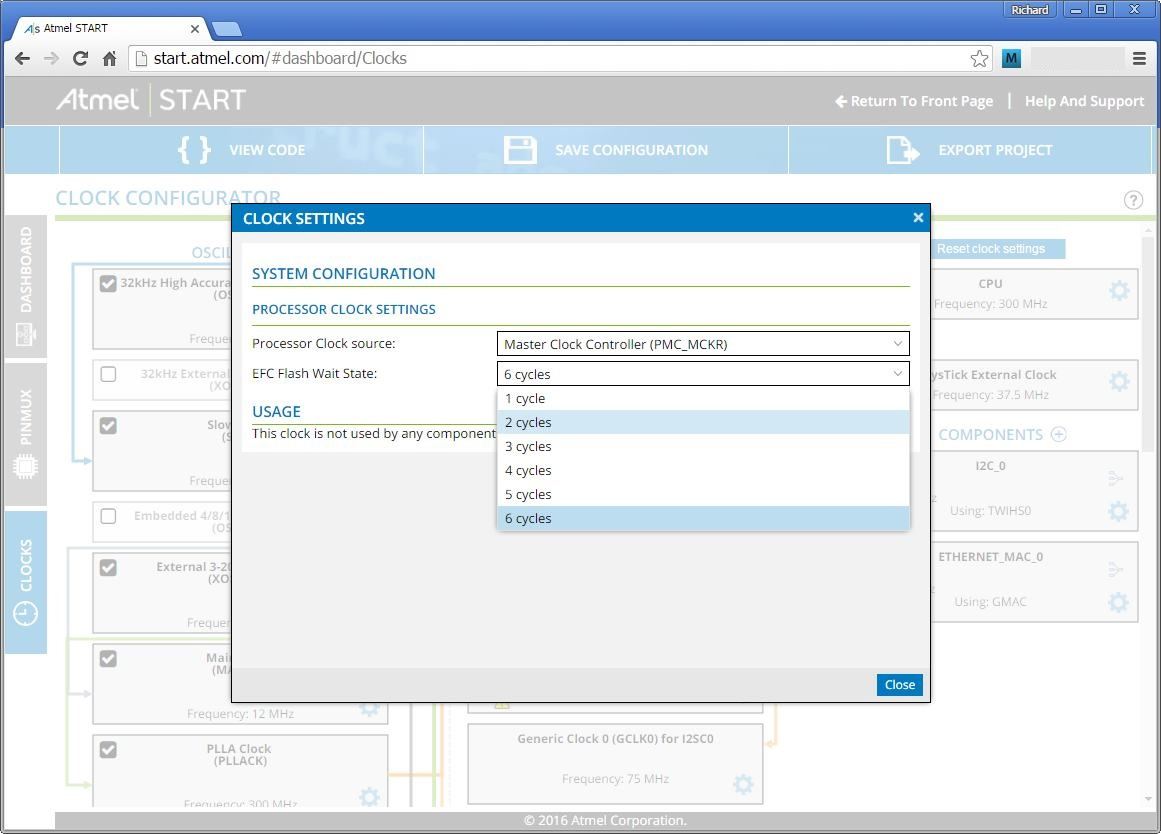1161x834 pixels.
Task: Choose the 5 cycles option
Action: [703, 495]
